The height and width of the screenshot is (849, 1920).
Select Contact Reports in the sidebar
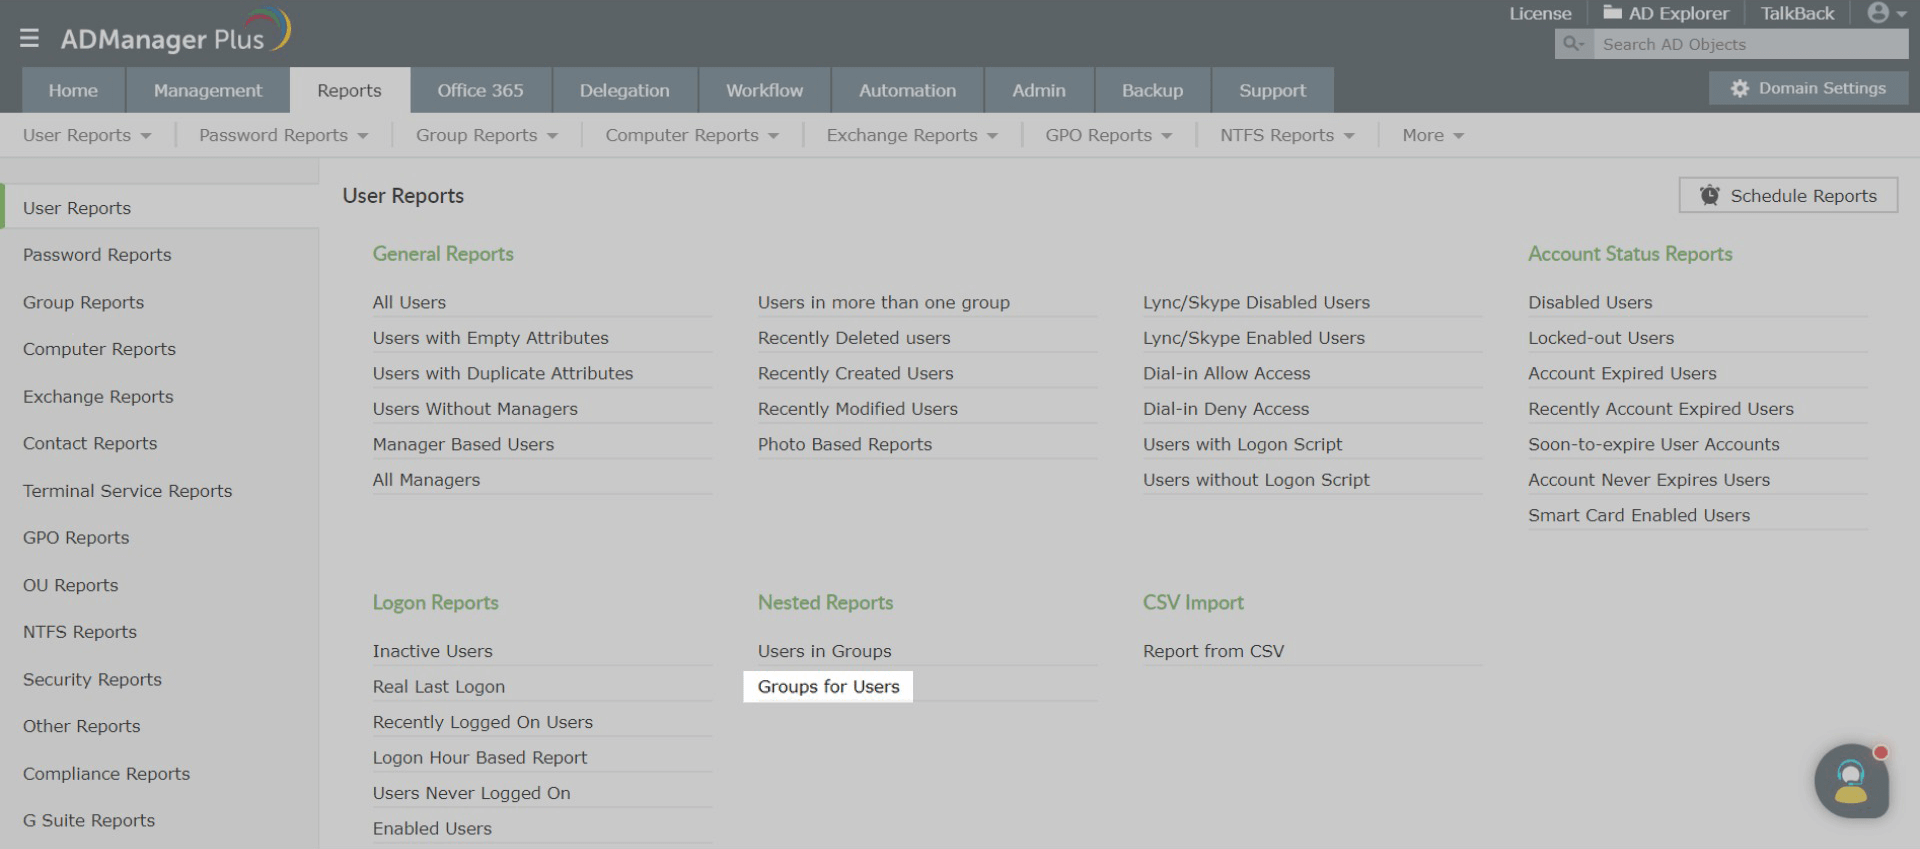(90, 443)
